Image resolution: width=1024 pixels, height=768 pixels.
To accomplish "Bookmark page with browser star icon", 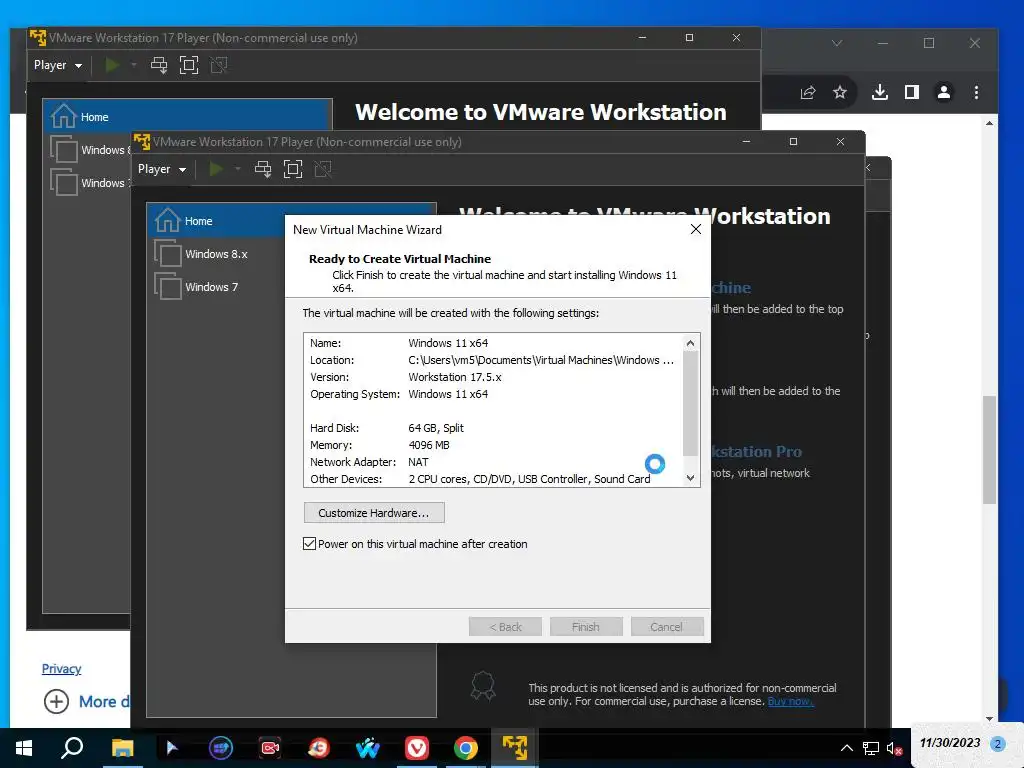I will (840, 92).
